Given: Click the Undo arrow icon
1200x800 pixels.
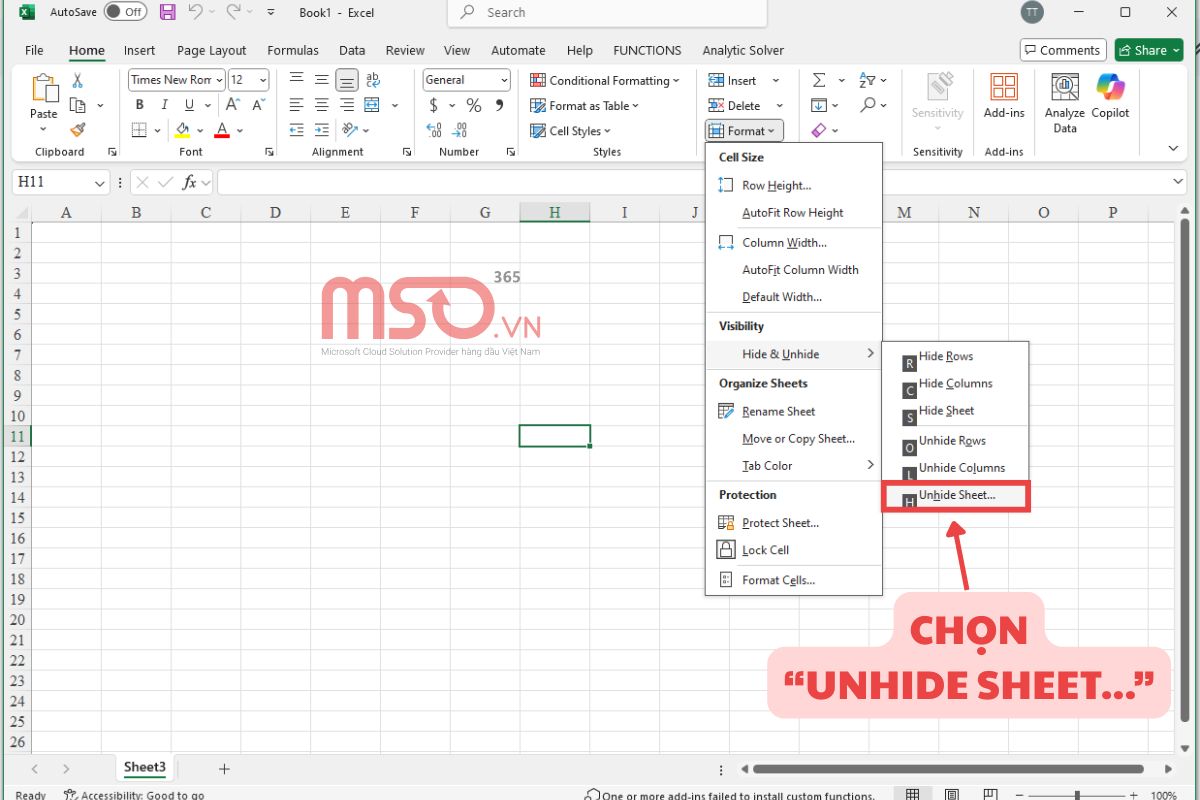Looking at the screenshot, I should pos(196,12).
